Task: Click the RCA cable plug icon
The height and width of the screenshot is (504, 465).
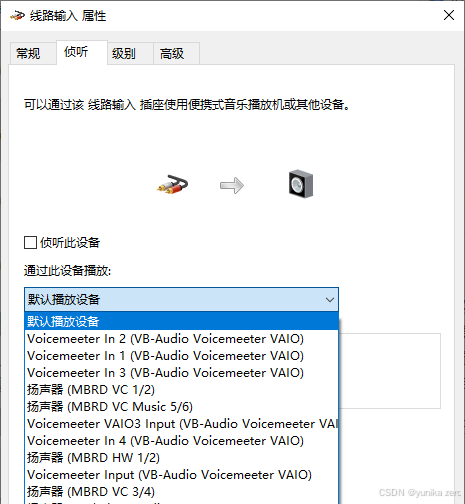Action: coord(172,185)
